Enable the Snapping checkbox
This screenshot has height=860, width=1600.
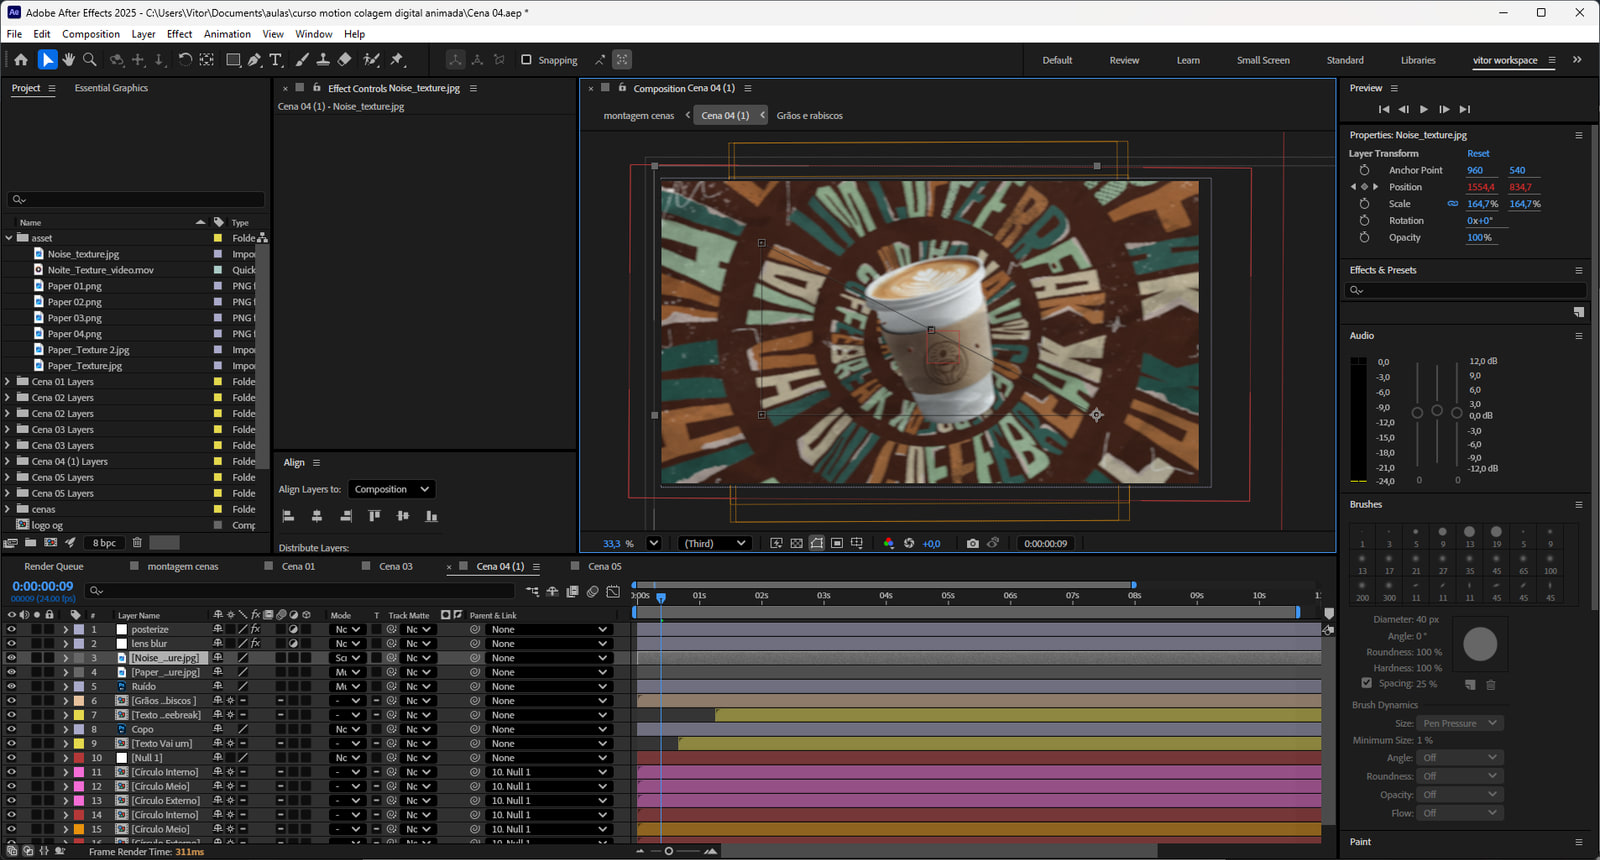[x=526, y=60]
